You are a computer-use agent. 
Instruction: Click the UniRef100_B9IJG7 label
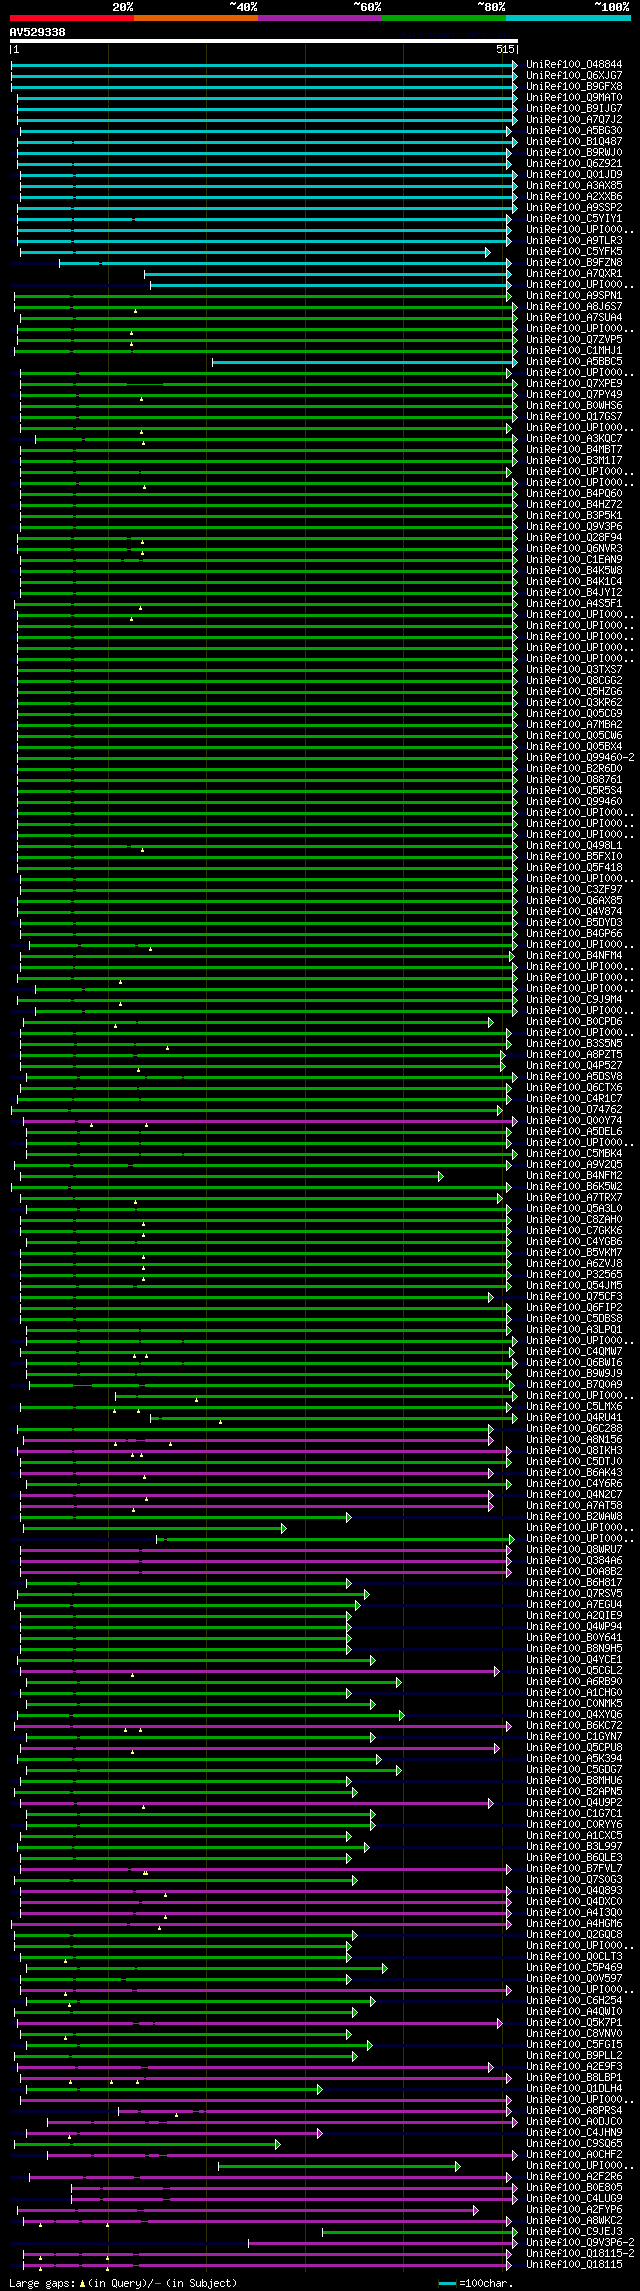coord(574,108)
